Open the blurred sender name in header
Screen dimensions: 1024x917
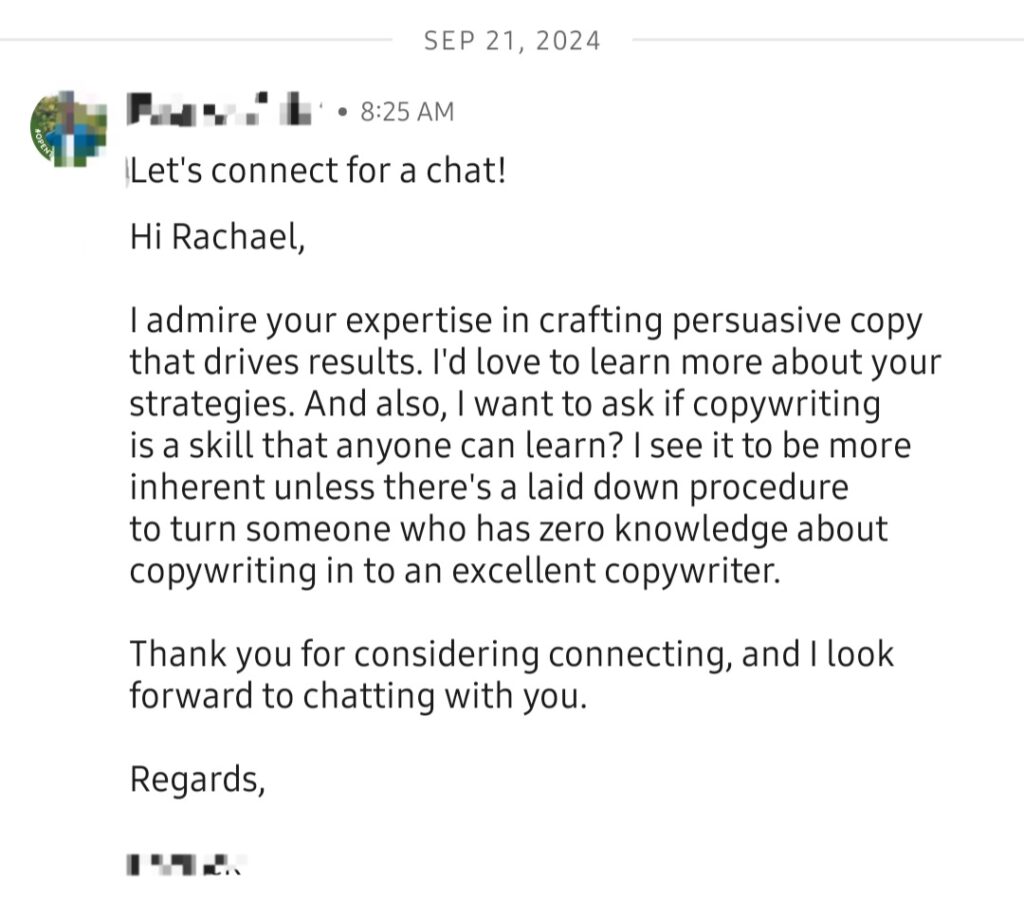click(222, 110)
